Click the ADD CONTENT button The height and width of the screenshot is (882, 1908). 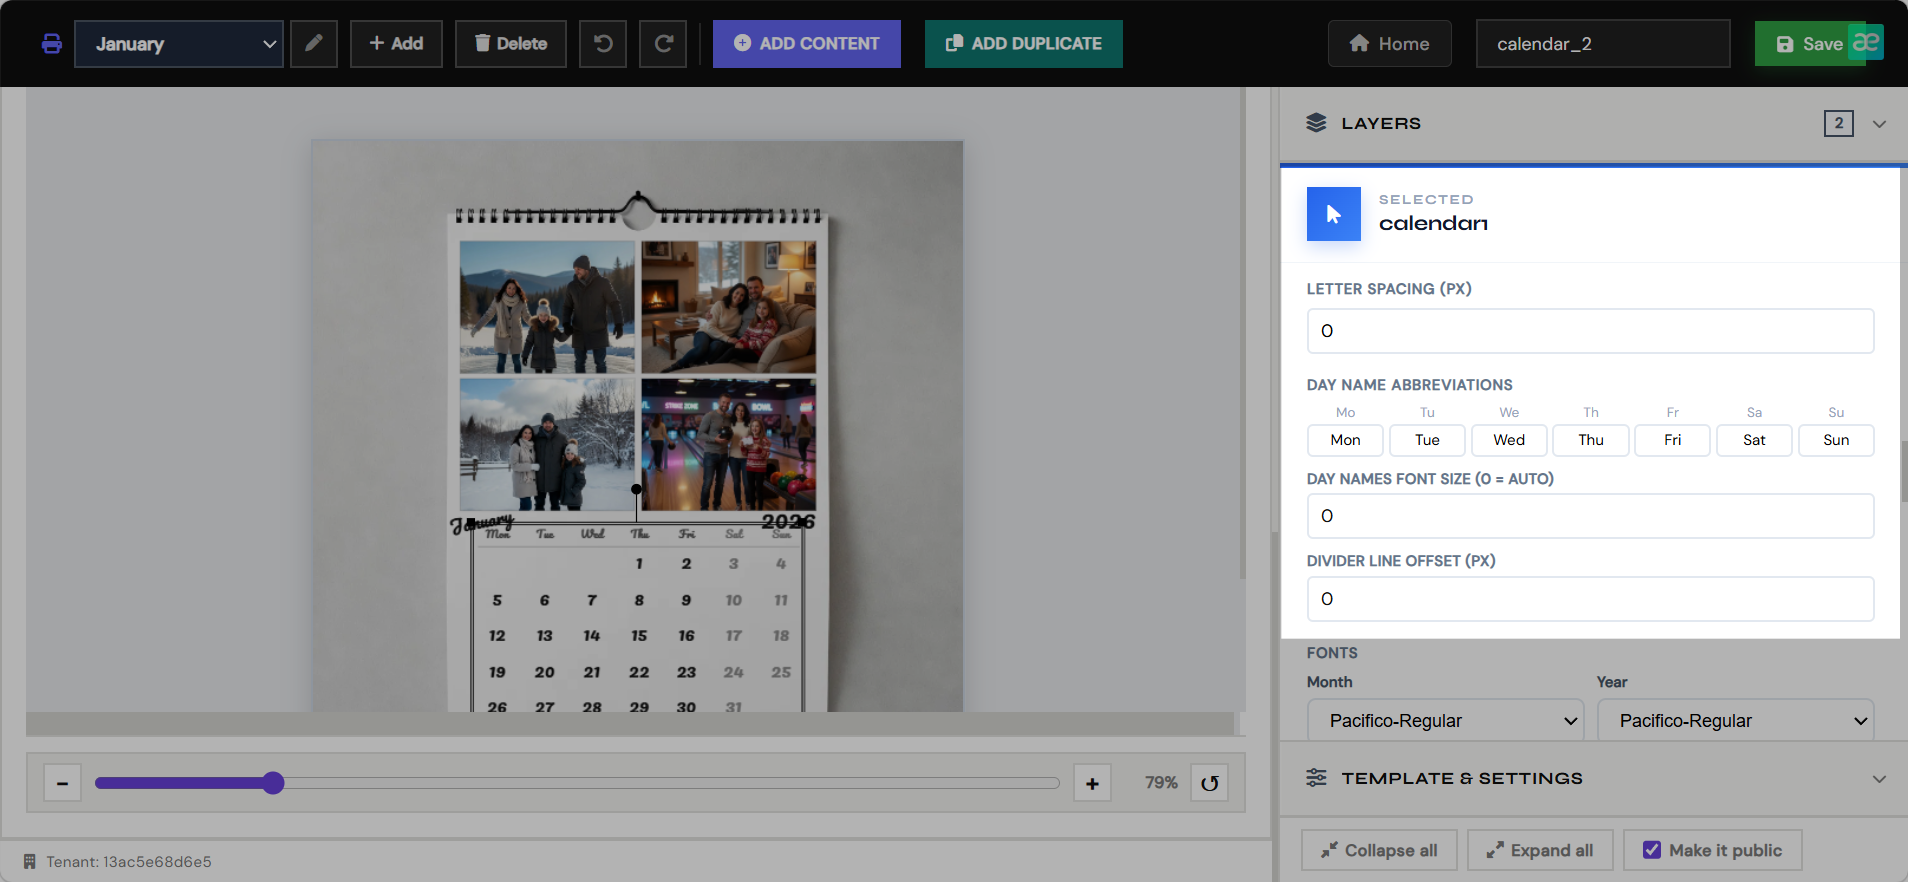click(x=807, y=44)
